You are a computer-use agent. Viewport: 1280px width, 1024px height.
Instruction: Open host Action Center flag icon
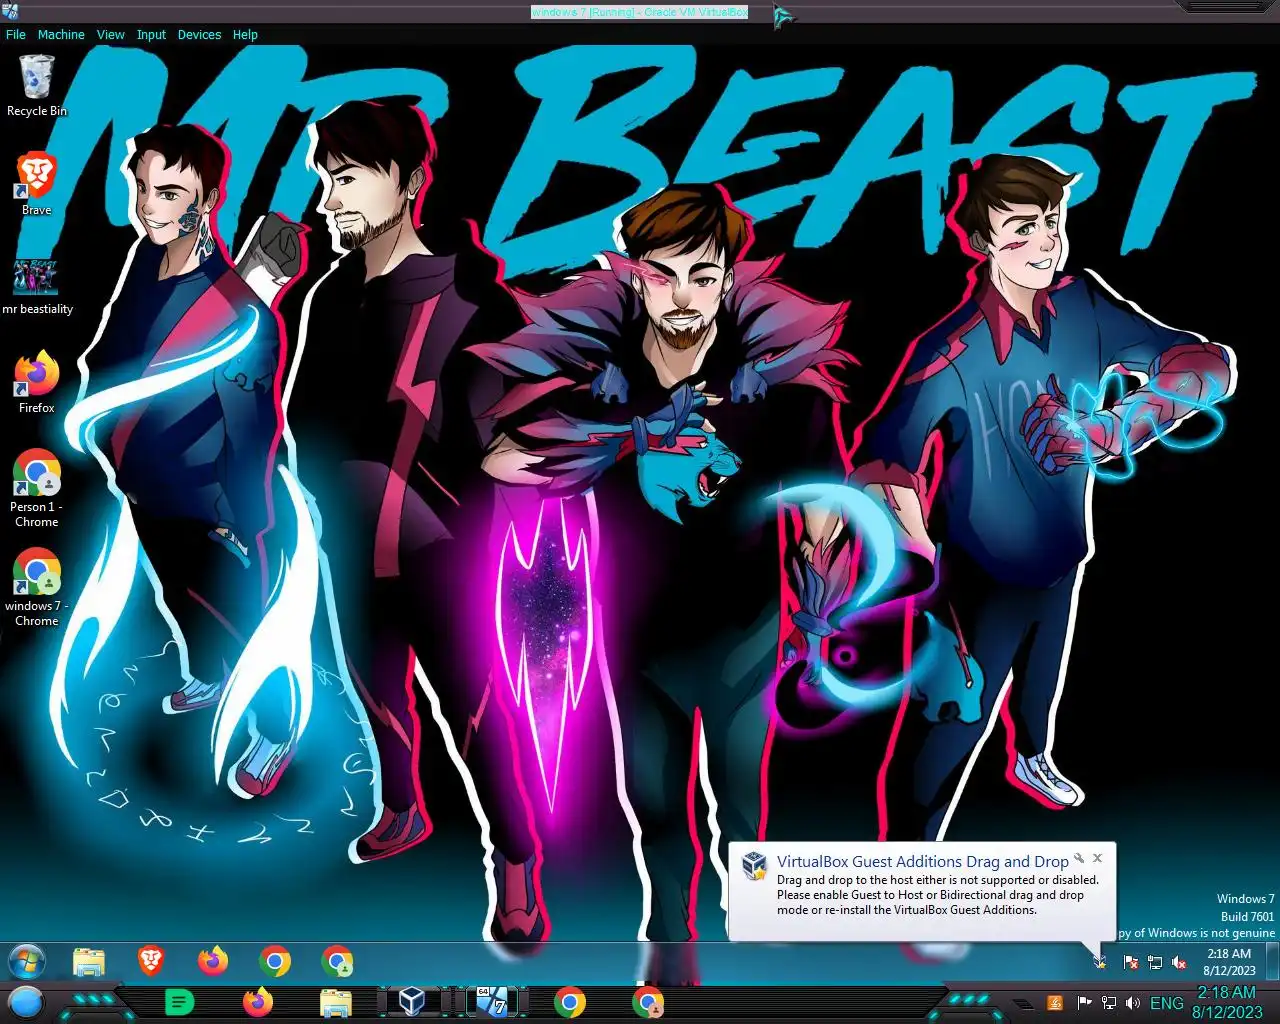[x=1084, y=1003]
